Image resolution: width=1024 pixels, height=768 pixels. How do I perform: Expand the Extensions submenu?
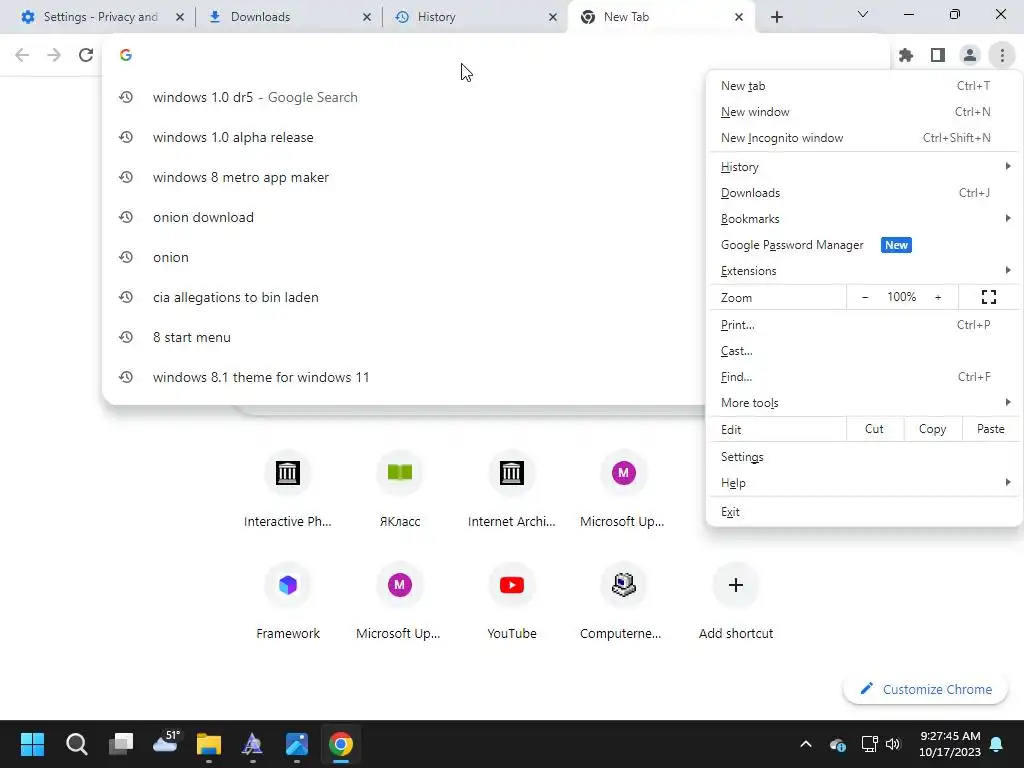pos(865,271)
